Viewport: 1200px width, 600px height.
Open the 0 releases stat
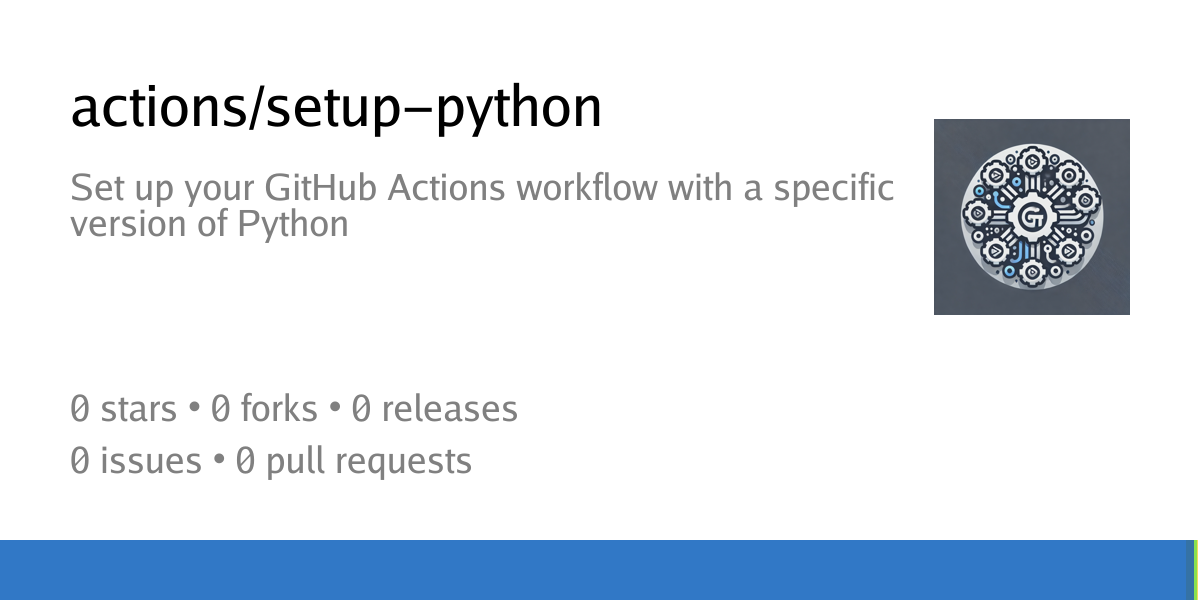435,409
